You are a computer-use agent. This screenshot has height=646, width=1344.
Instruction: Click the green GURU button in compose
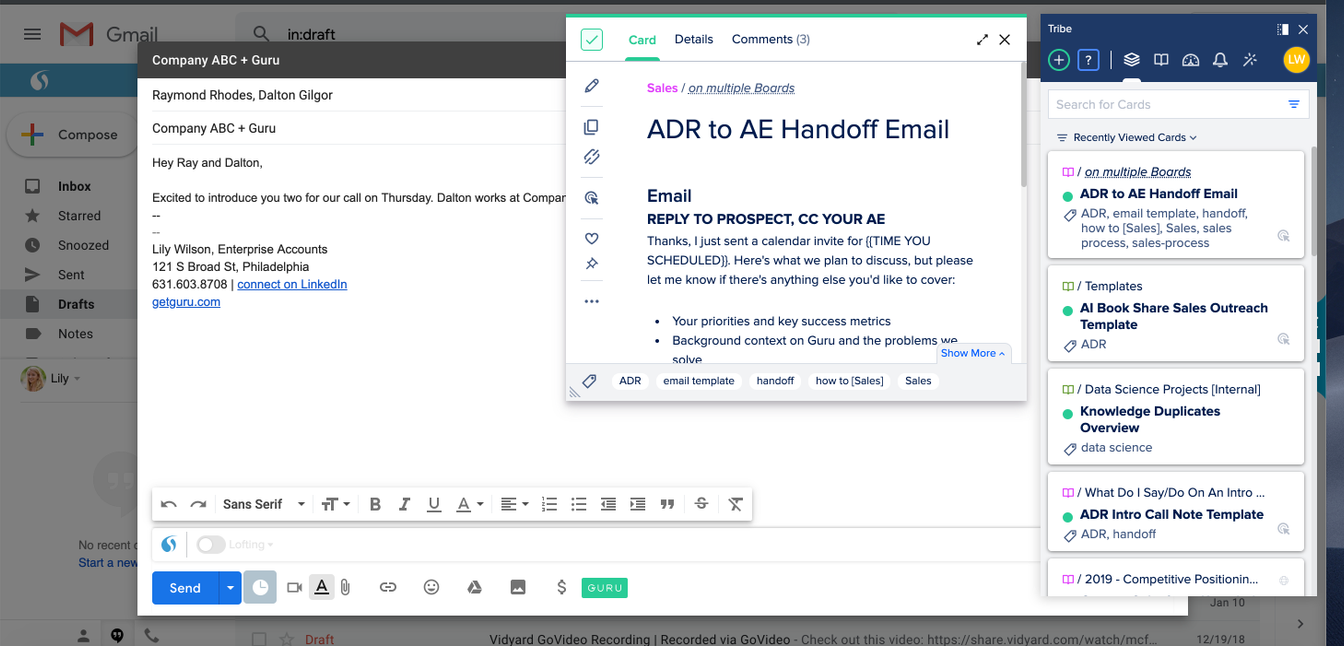click(x=605, y=588)
